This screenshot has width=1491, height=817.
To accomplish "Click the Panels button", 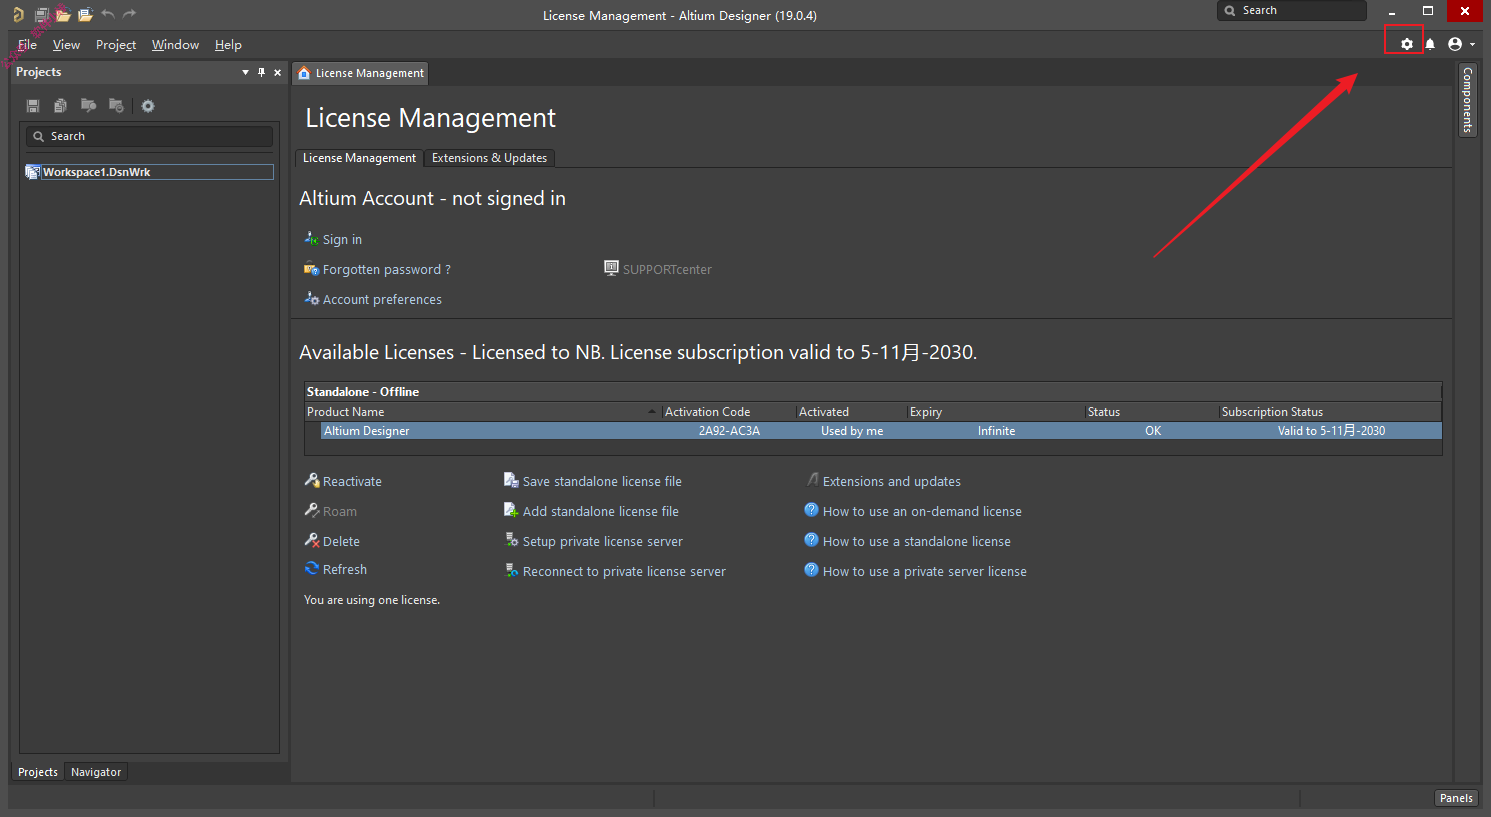I will [1456, 798].
